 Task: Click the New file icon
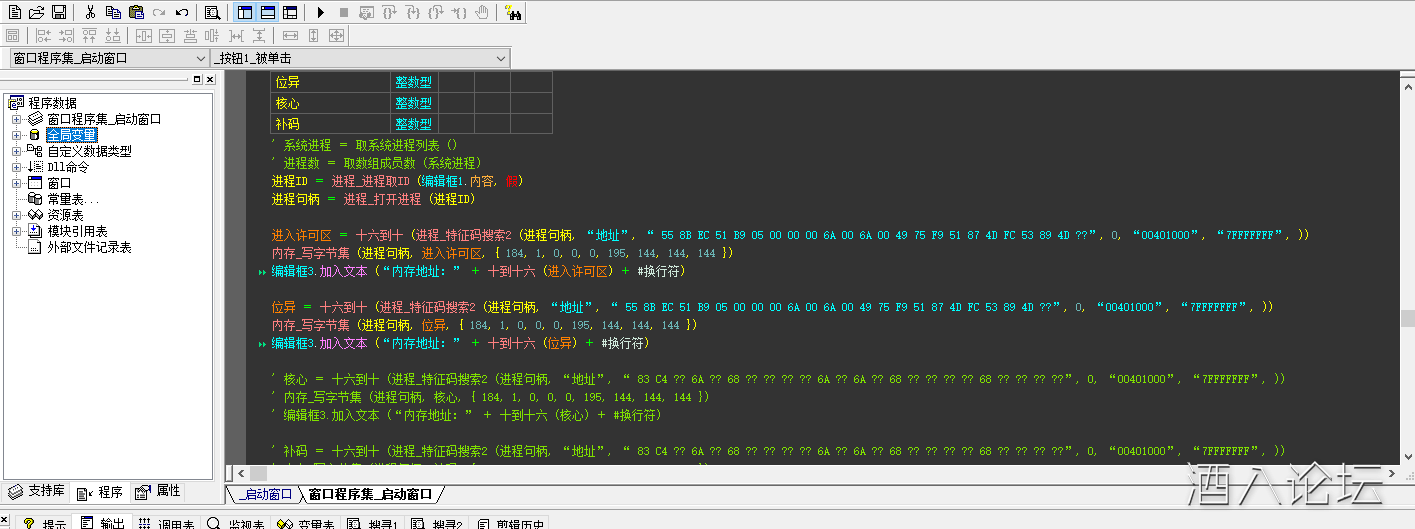pyautogui.click(x=13, y=13)
